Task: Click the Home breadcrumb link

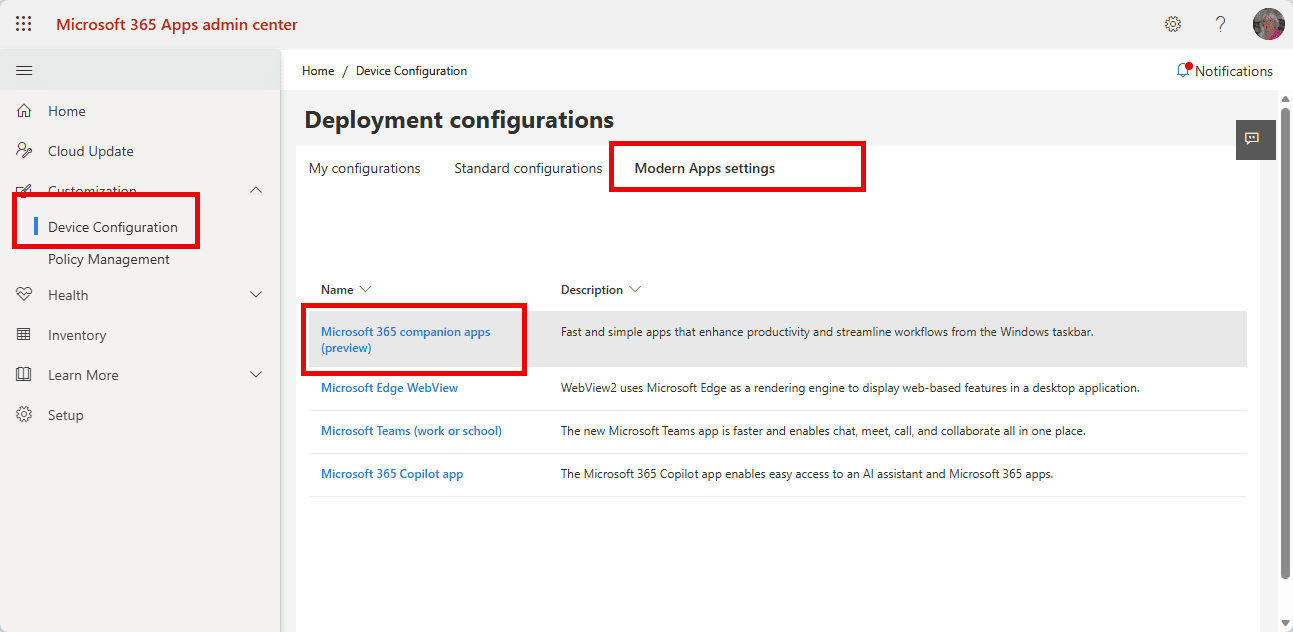Action: 318,71
